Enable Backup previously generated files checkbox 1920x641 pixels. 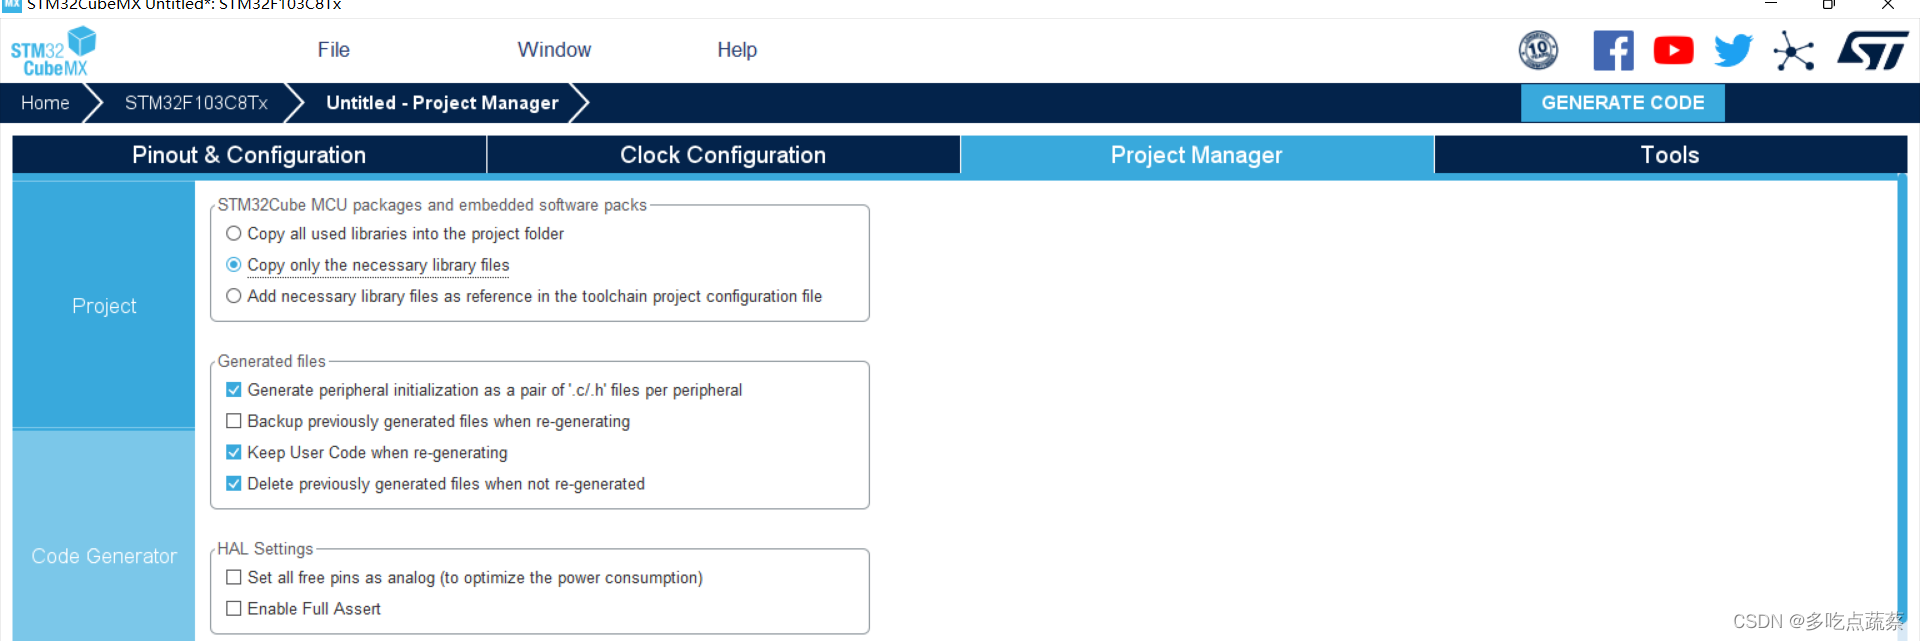click(x=233, y=421)
